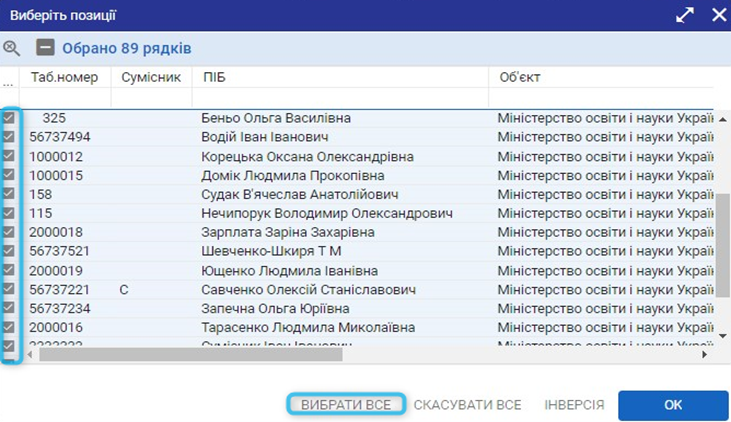The height and width of the screenshot is (422, 731).
Task: Uncheck the row for Беньо Ольга Василівна
Action: (x=10, y=118)
